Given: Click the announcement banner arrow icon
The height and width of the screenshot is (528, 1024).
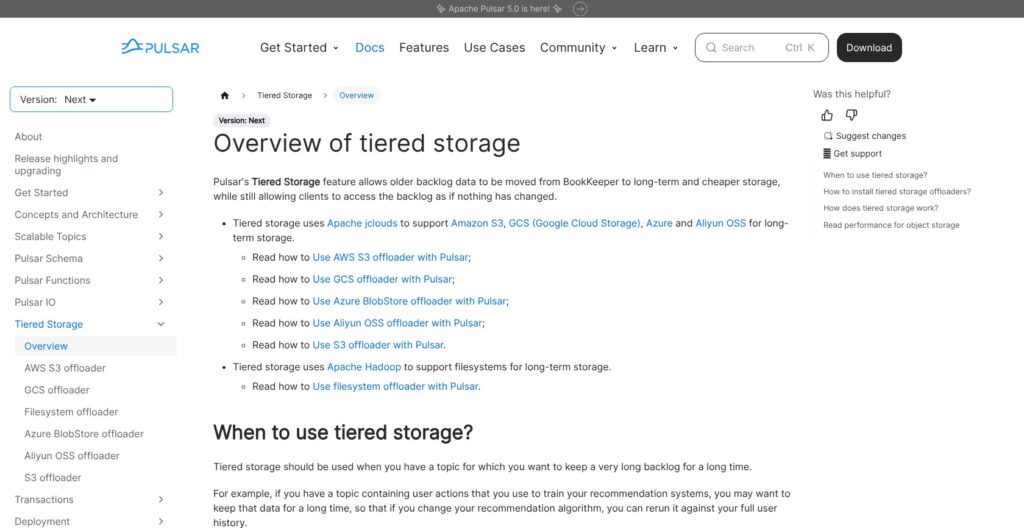Looking at the screenshot, I should (580, 8).
